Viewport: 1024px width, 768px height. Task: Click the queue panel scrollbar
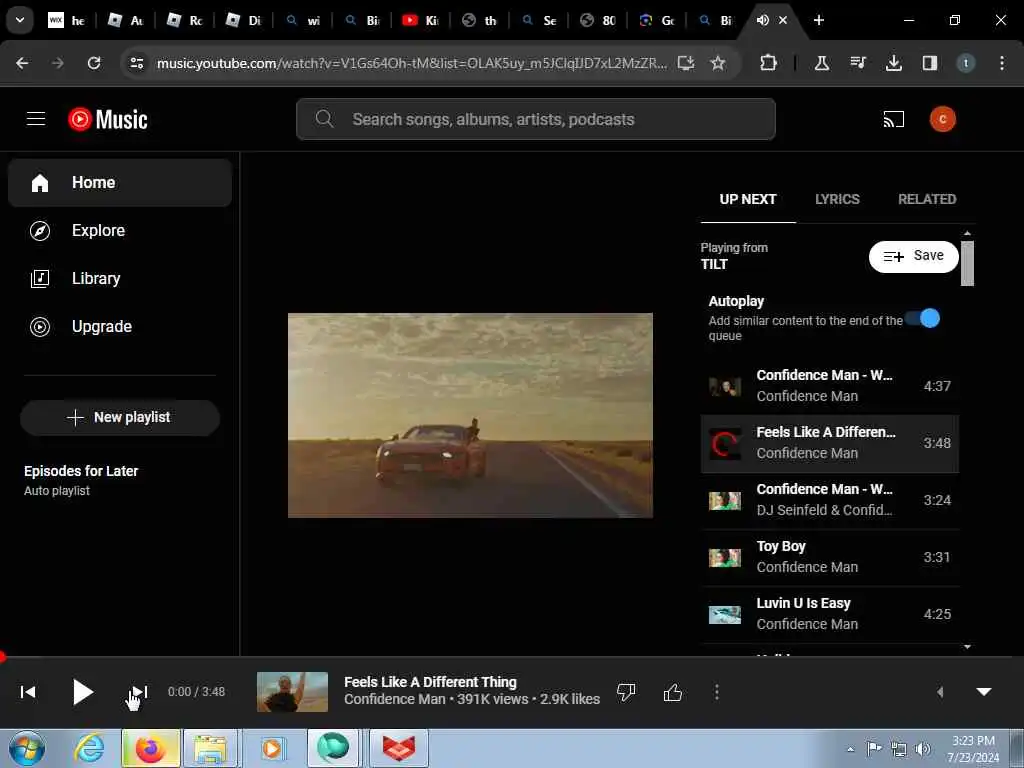(x=967, y=263)
